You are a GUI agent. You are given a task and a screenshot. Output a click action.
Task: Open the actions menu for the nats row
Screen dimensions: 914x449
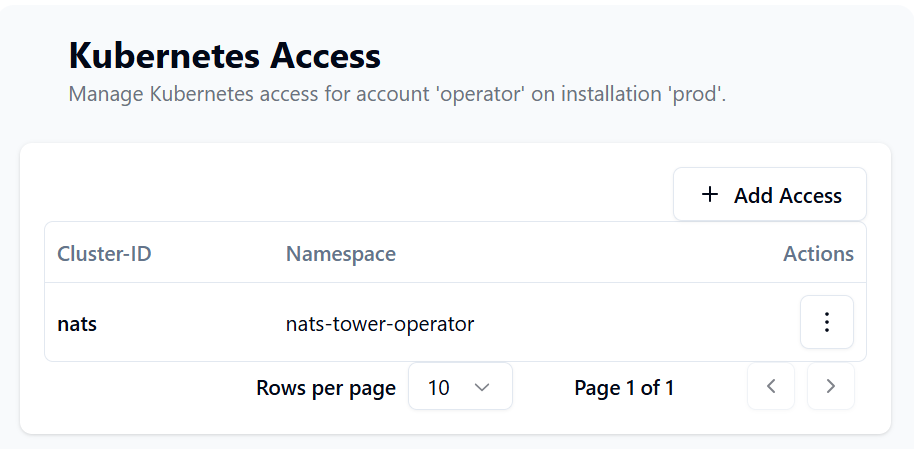pos(827,322)
